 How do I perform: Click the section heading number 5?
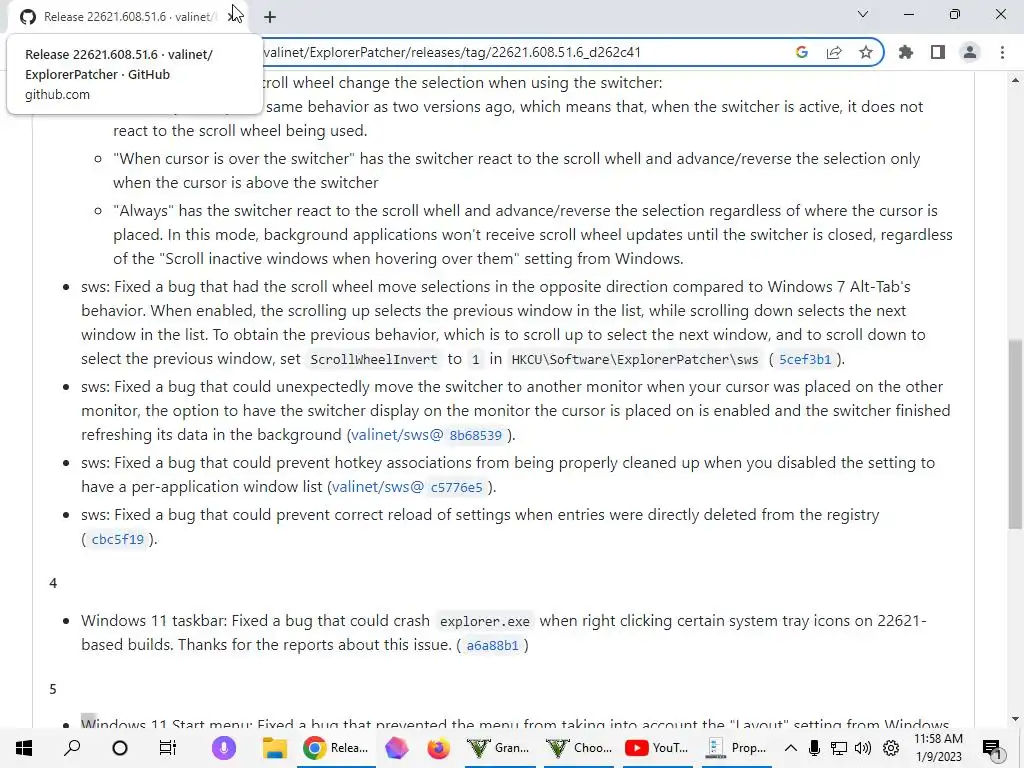[x=53, y=690]
